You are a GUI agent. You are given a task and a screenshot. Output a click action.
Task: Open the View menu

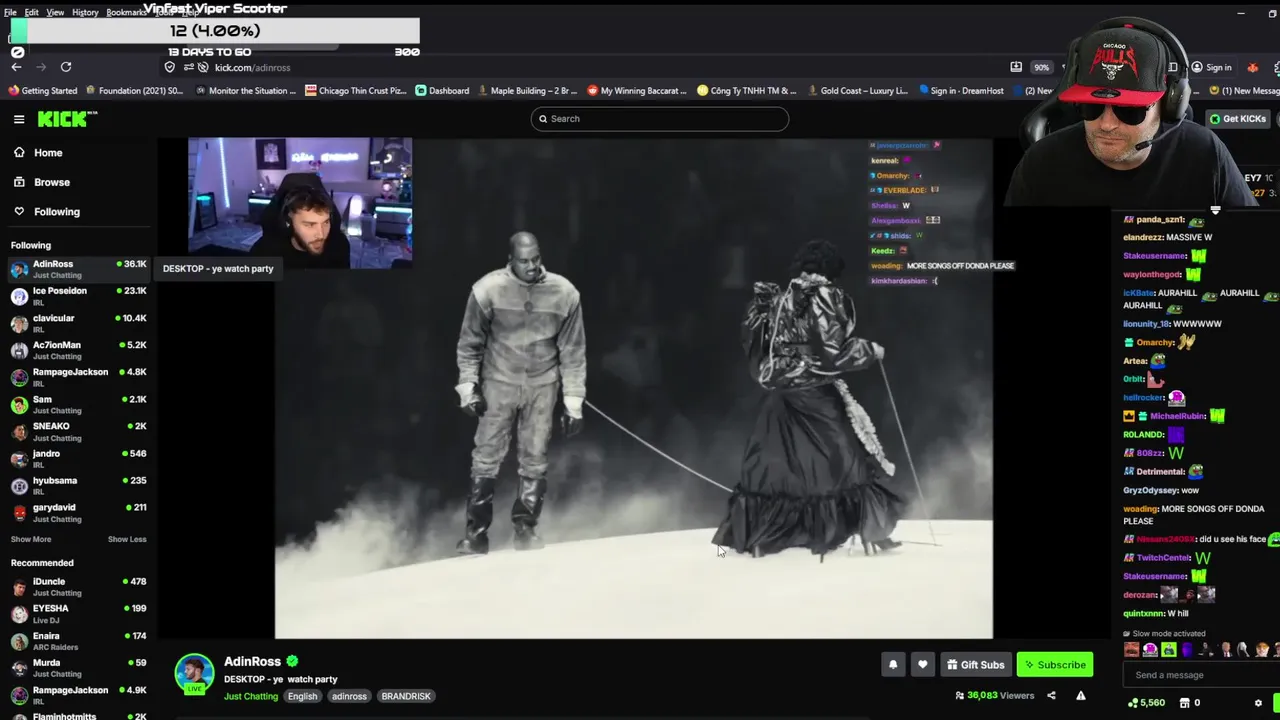pyautogui.click(x=55, y=12)
